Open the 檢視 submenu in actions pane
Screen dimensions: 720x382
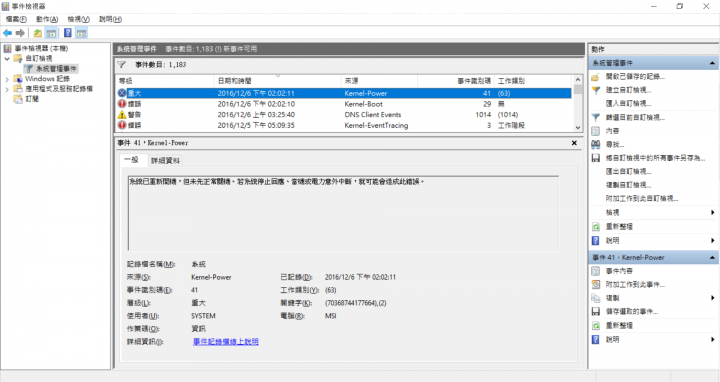tap(654, 213)
